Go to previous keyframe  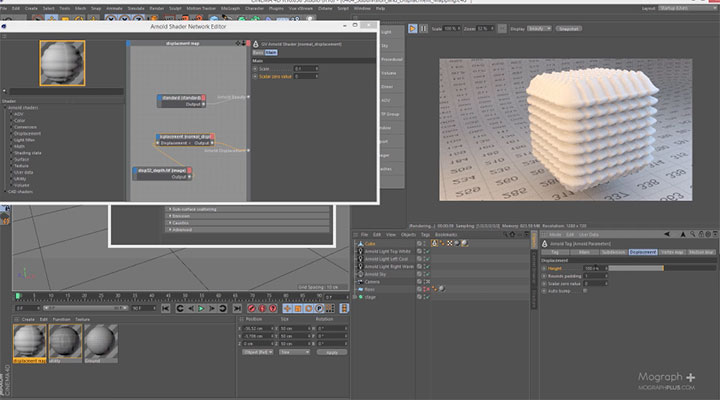180,309
